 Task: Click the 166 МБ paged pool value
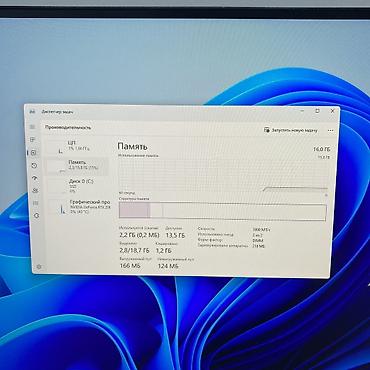tap(130, 266)
